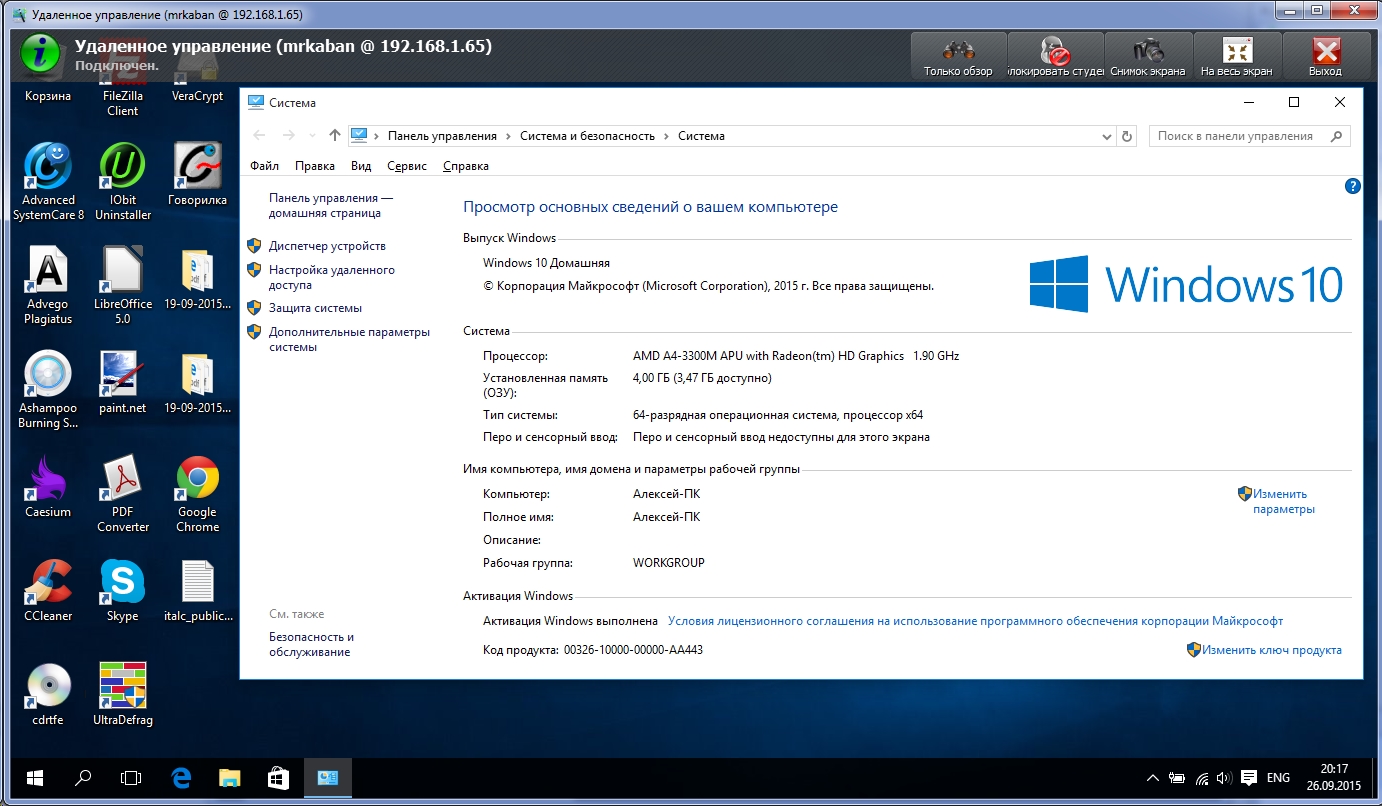This screenshot has height=806, width=1382.
Task: Select LibreOffice 5.0 desktop icon
Action: [123, 285]
